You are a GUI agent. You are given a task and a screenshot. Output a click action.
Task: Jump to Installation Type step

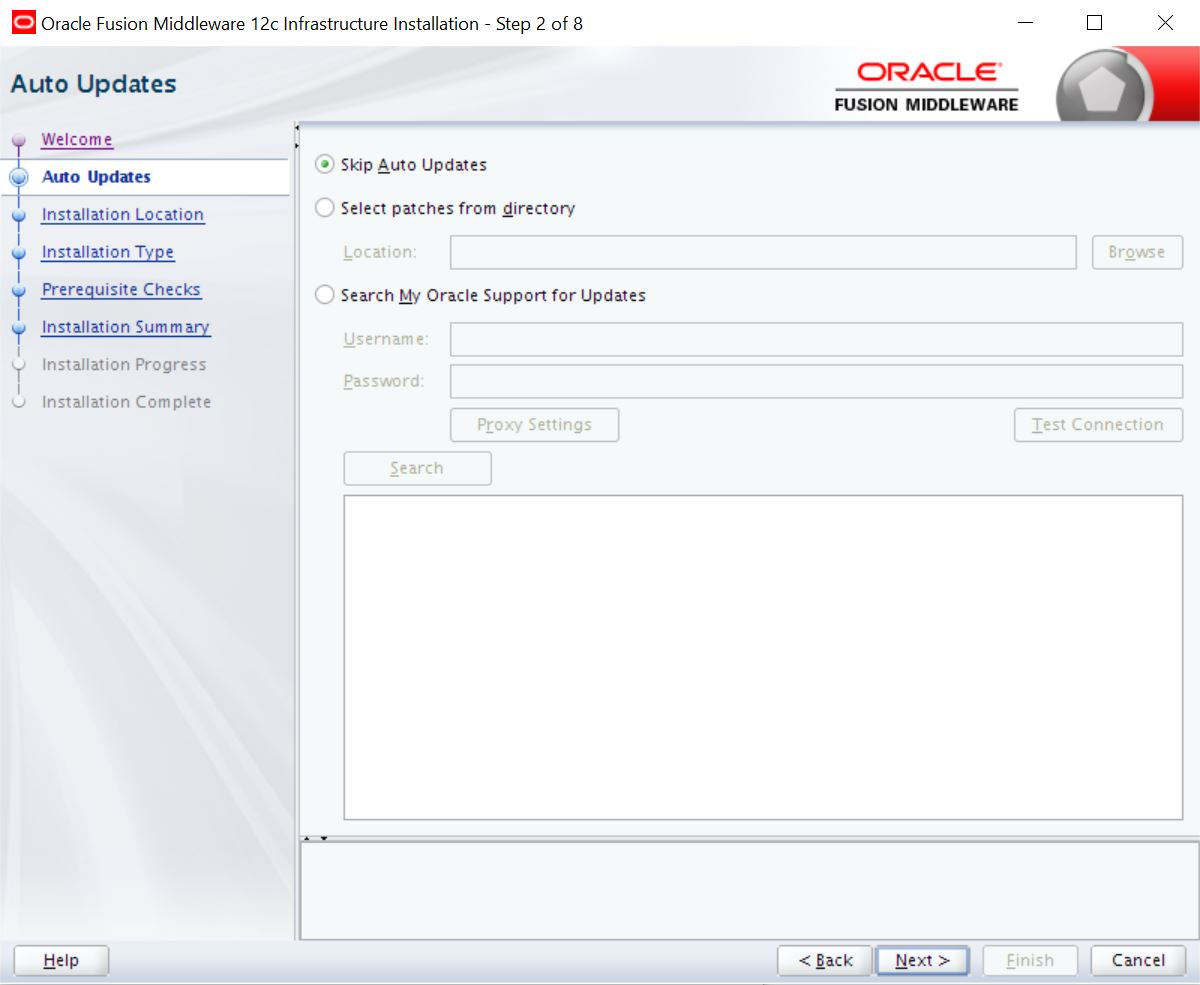tap(107, 252)
